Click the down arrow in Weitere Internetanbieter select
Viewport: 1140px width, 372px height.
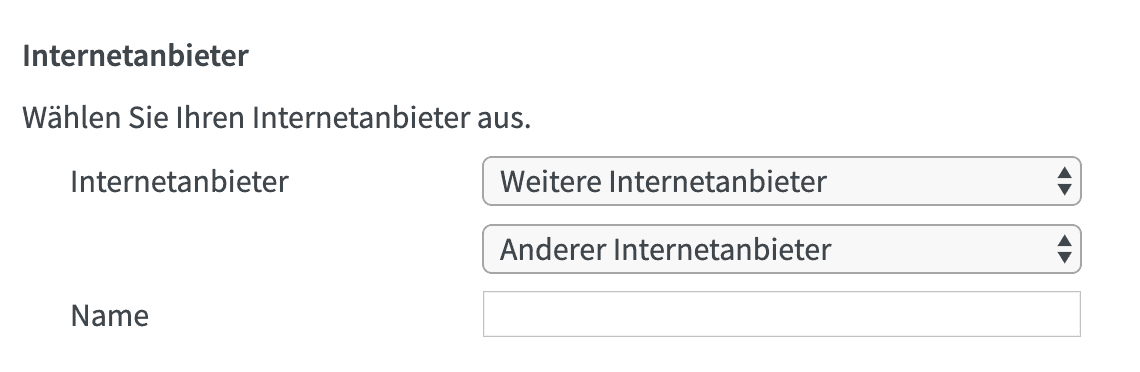(1064, 189)
